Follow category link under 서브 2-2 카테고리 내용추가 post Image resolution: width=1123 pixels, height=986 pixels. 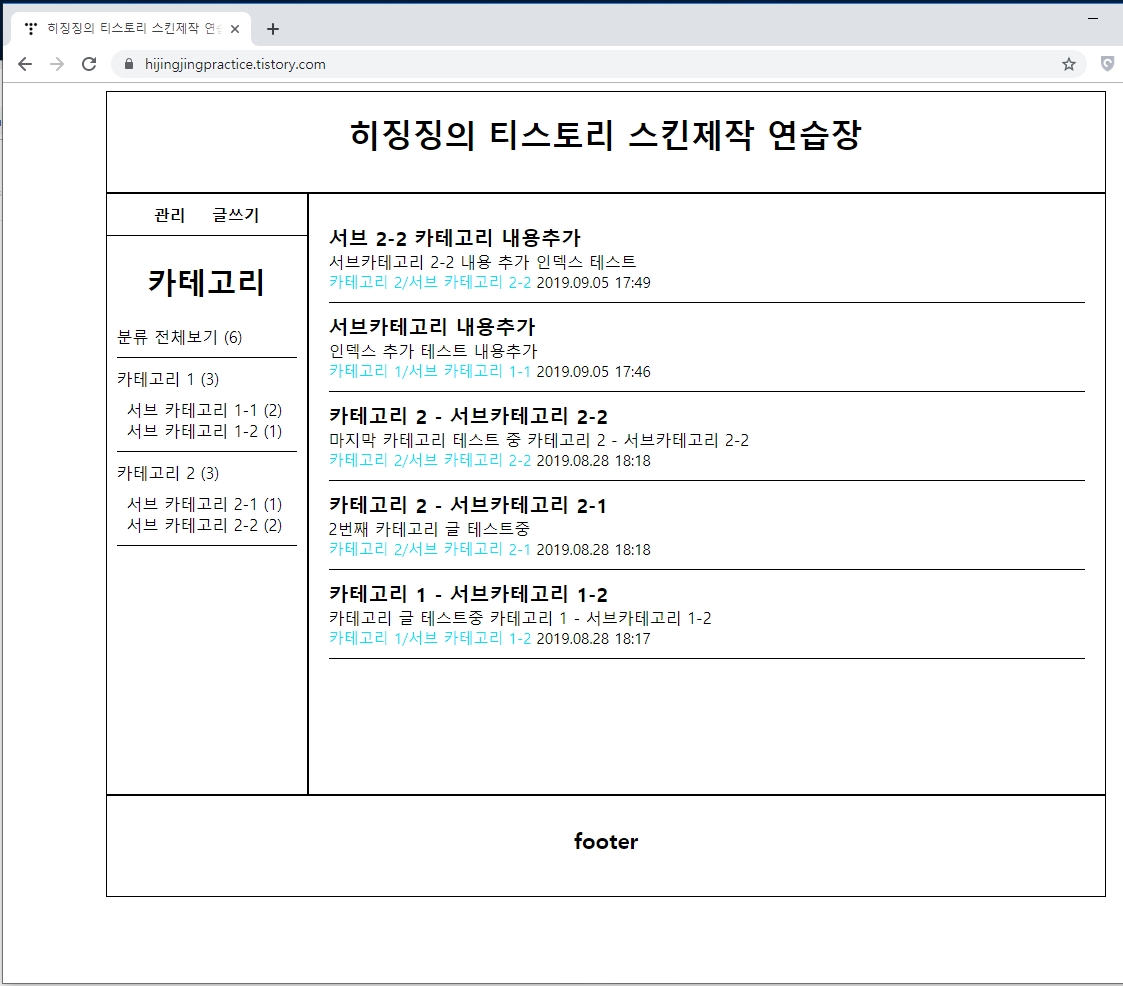pos(430,283)
